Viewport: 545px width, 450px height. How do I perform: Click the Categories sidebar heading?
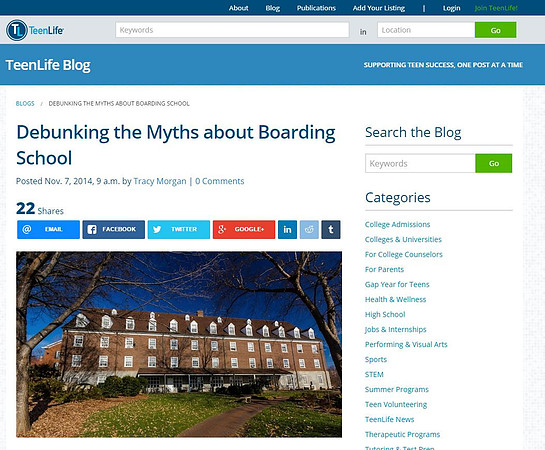point(398,197)
